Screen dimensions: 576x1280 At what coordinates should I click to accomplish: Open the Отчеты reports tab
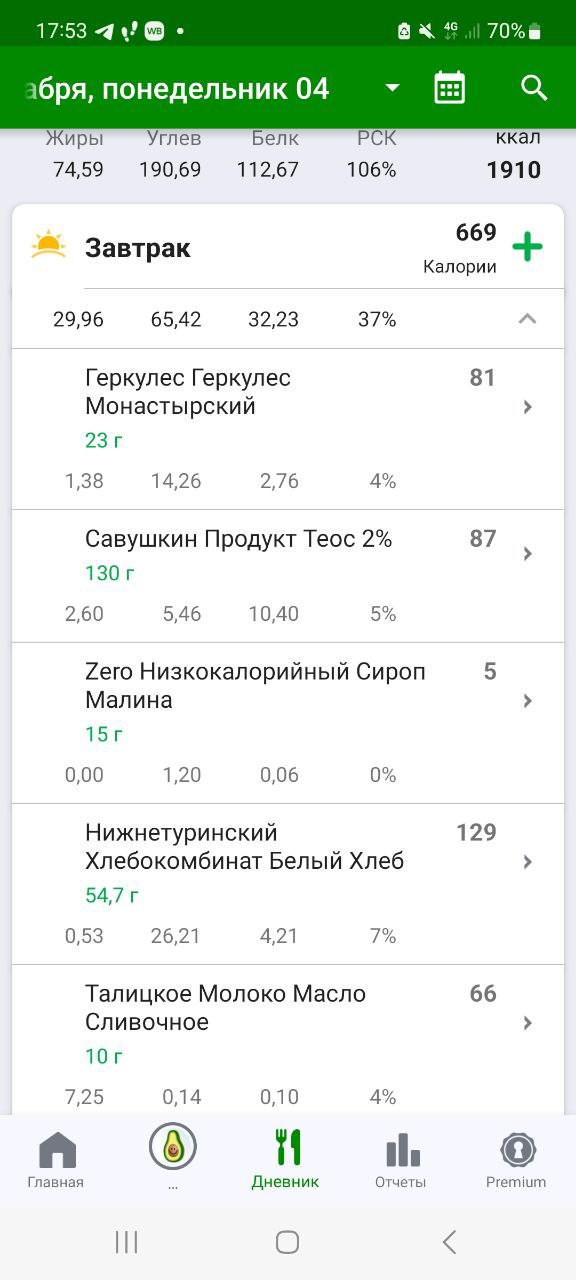(x=401, y=1160)
